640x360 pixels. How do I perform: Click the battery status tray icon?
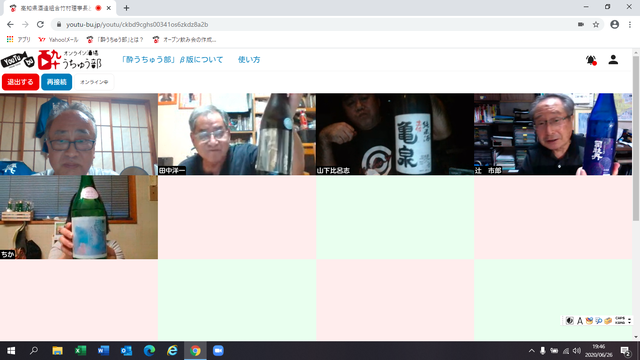(x=554, y=351)
